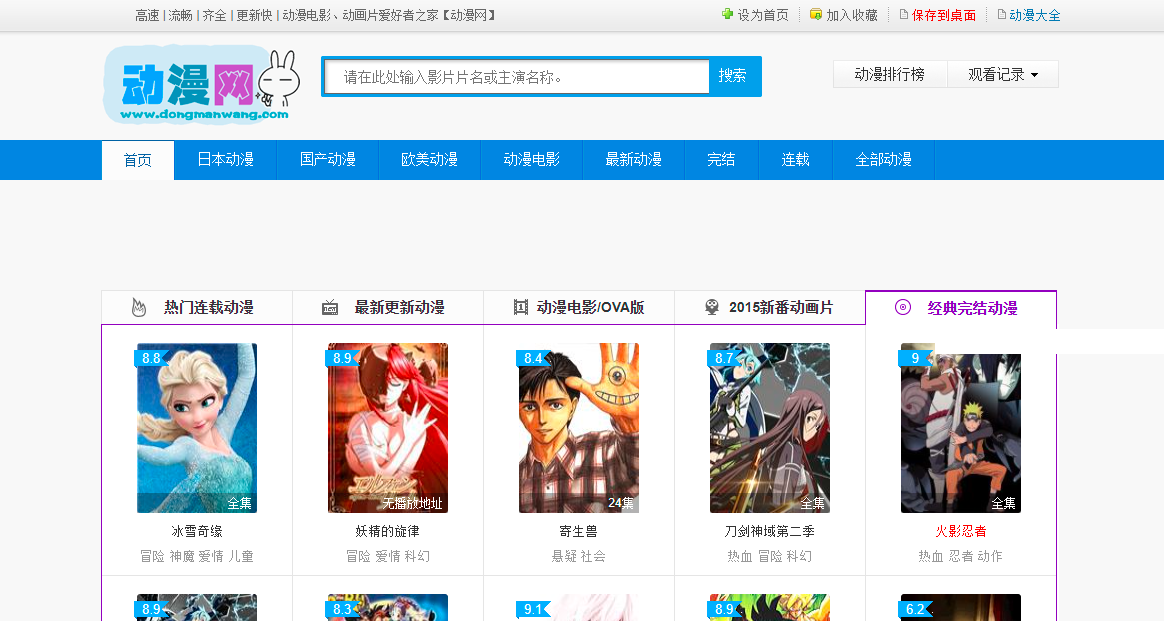Switch to 最新更新动漫 tab
Screen dimensions: 1164x621
[388, 307]
